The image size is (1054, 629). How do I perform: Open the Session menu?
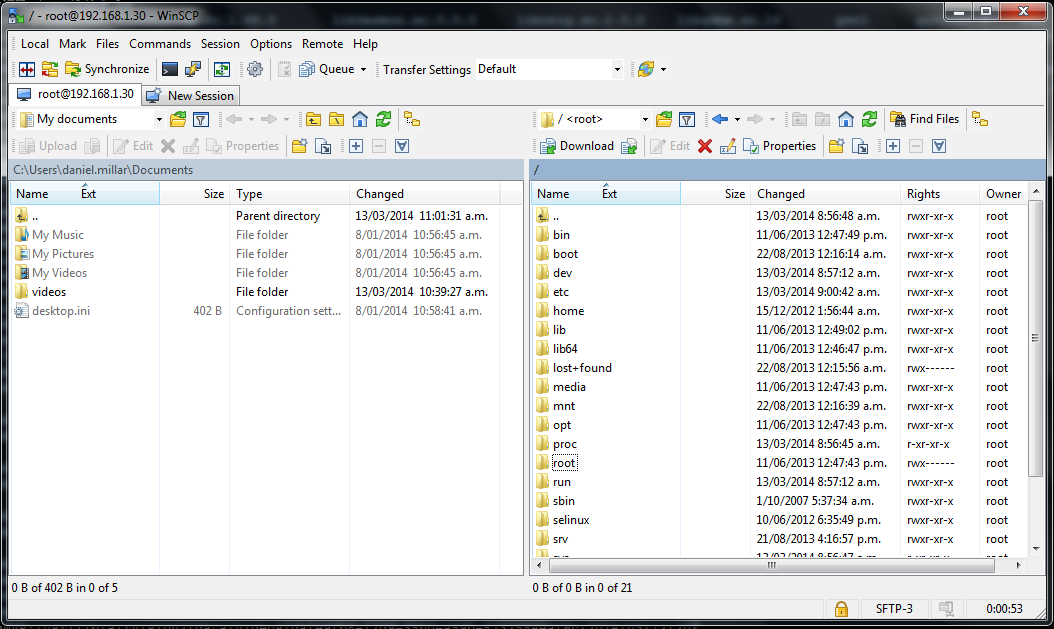[x=220, y=44]
